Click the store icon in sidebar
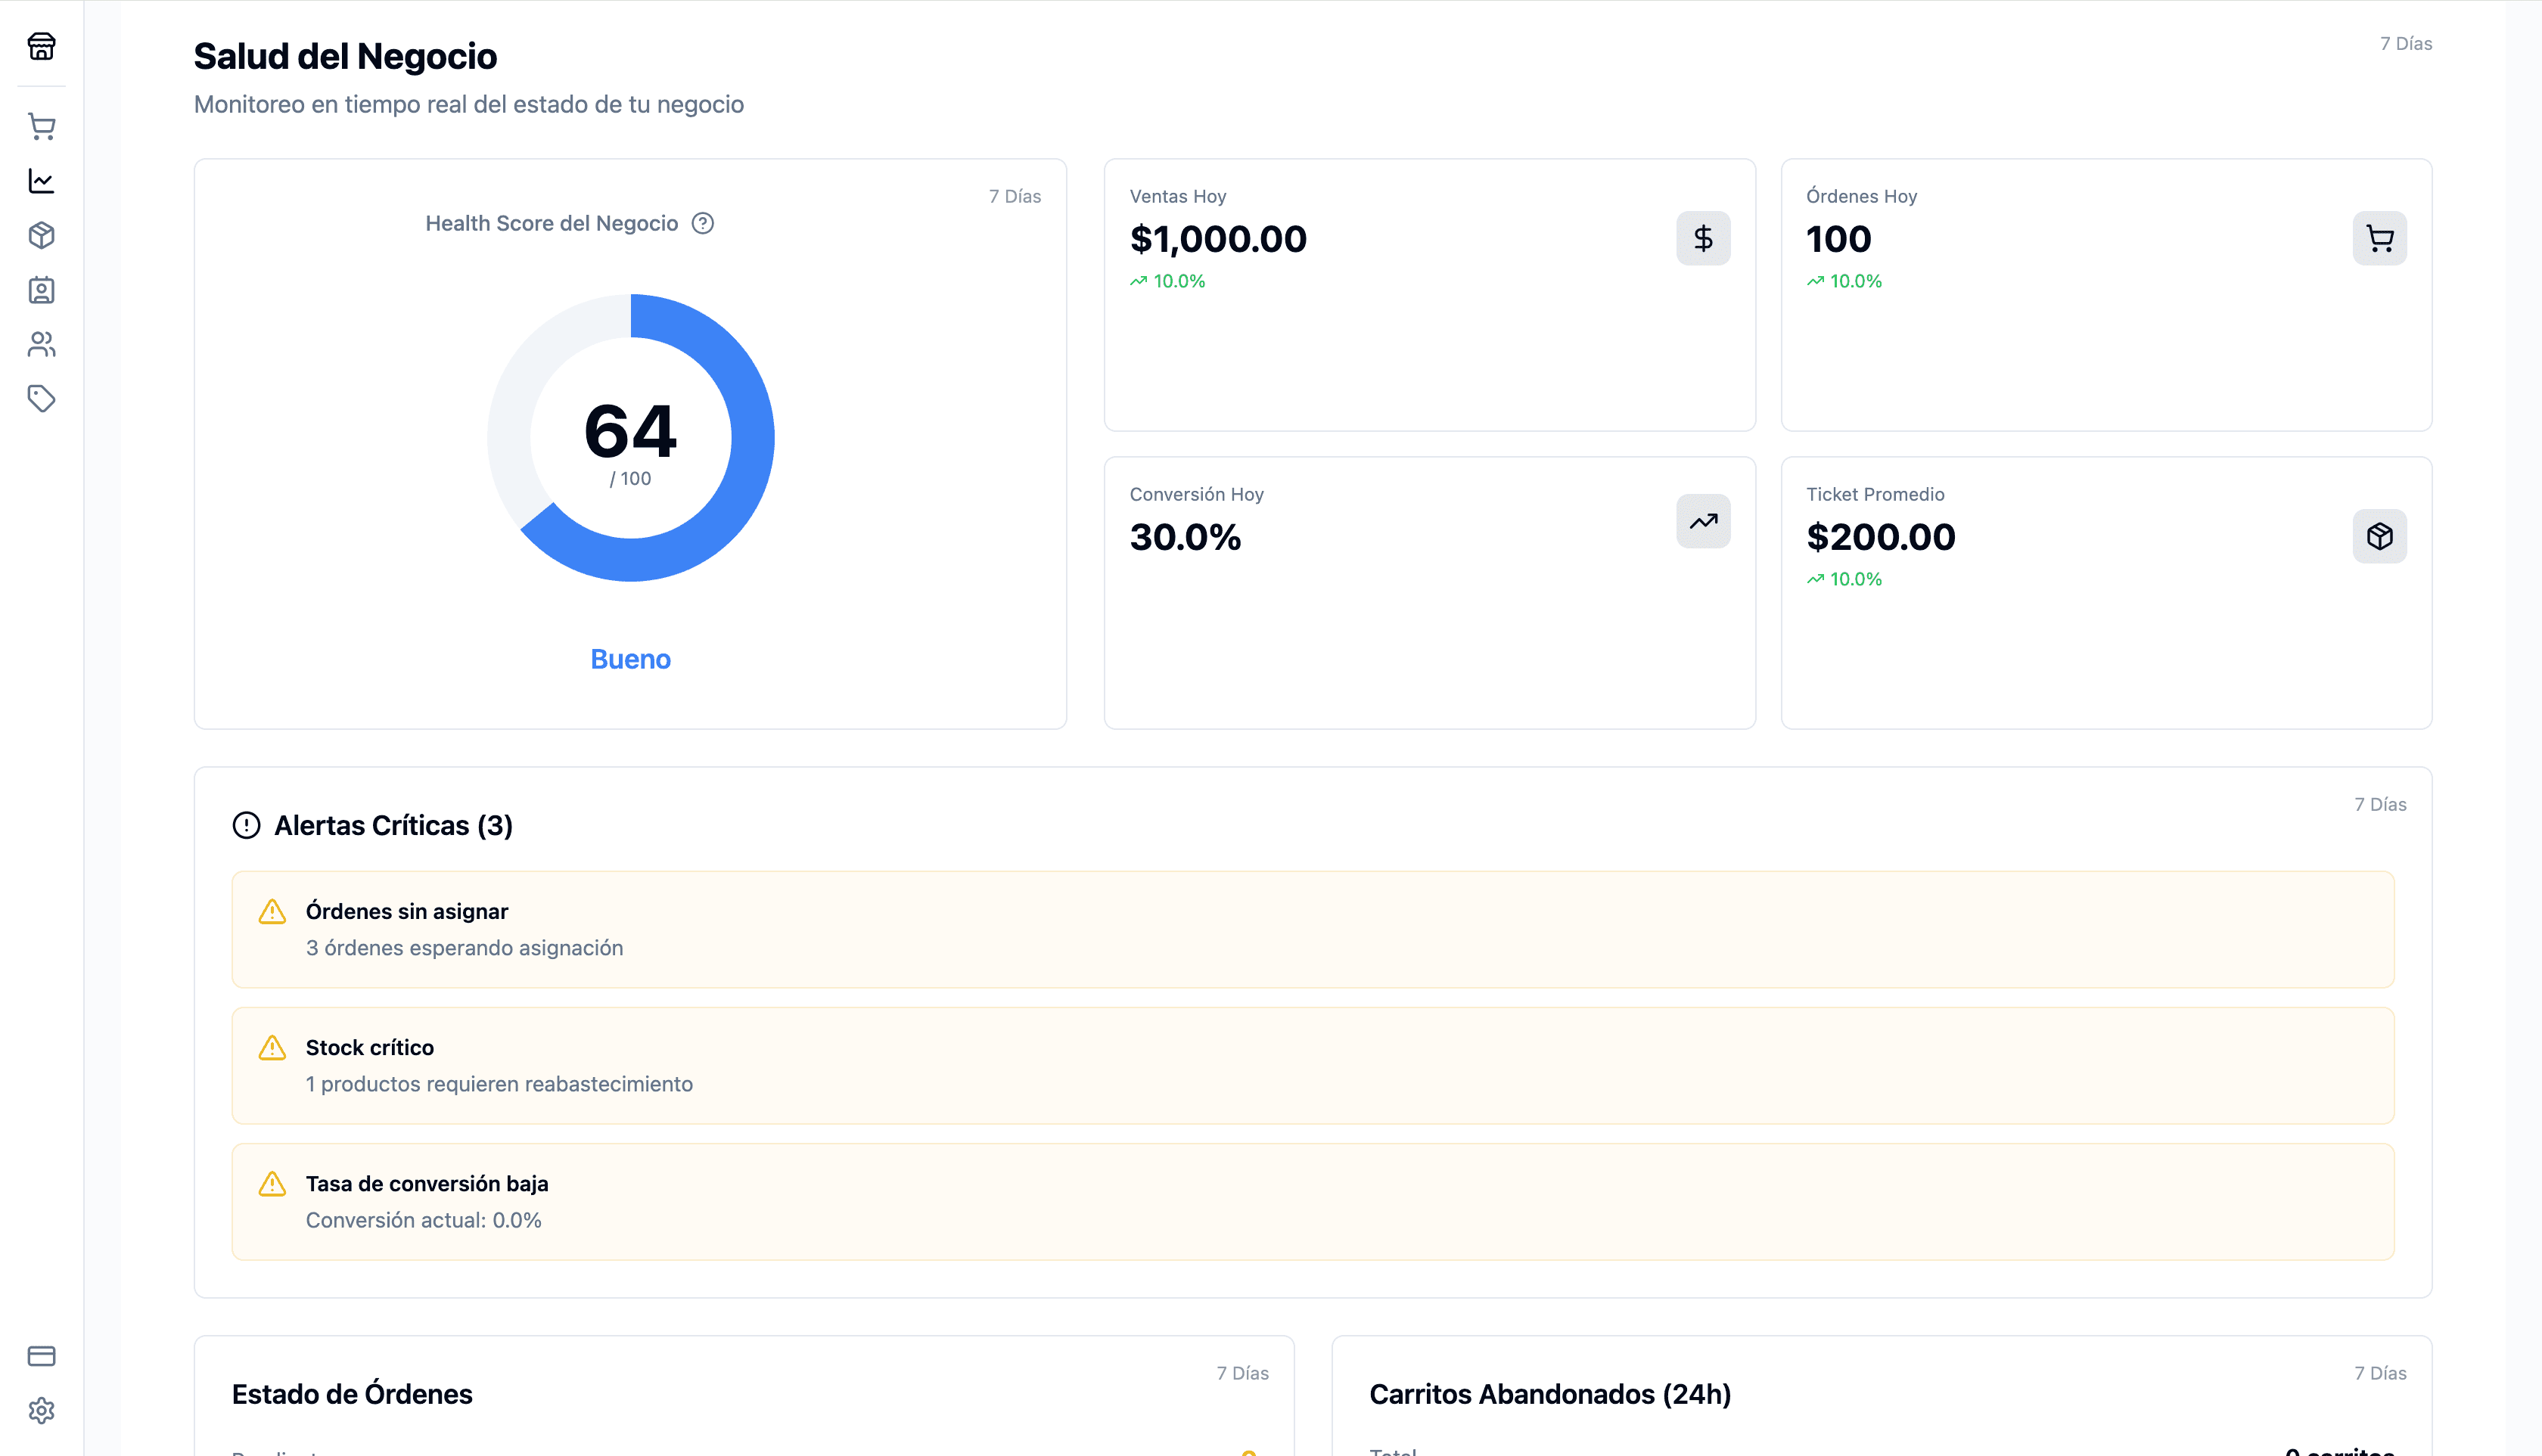Viewport: 2542px width, 1456px height. pos(41,46)
